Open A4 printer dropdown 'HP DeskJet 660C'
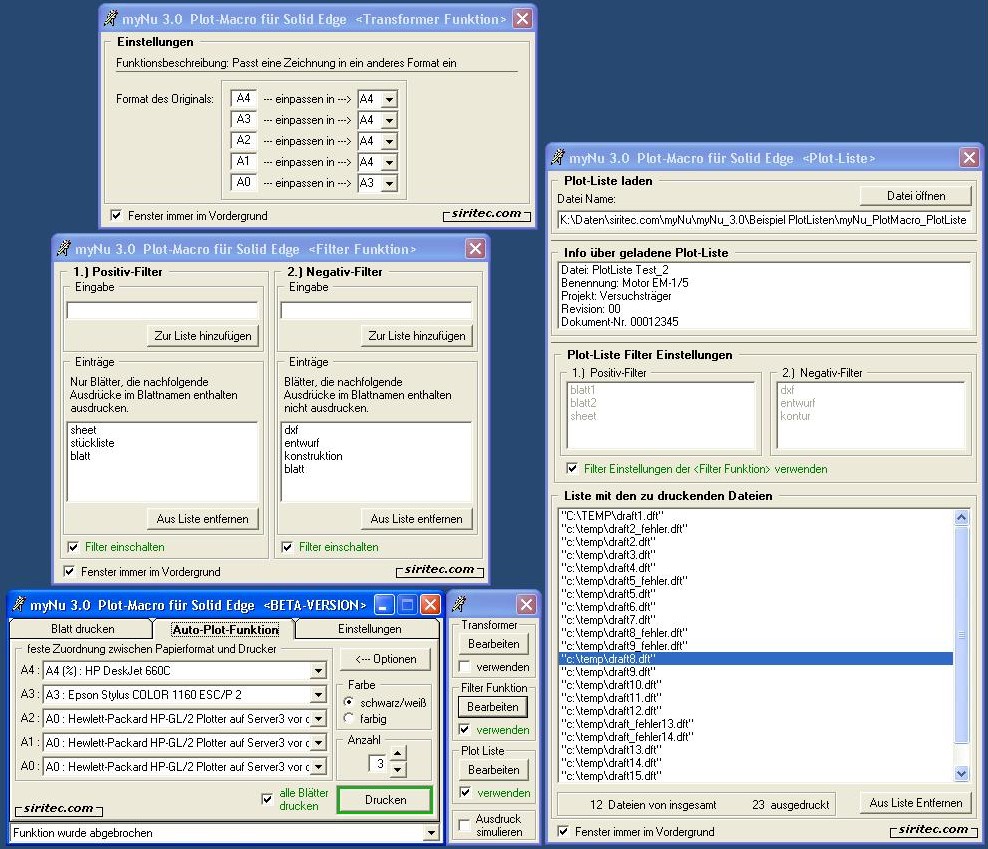This screenshot has width=988, height=849. tap(319, 671)
